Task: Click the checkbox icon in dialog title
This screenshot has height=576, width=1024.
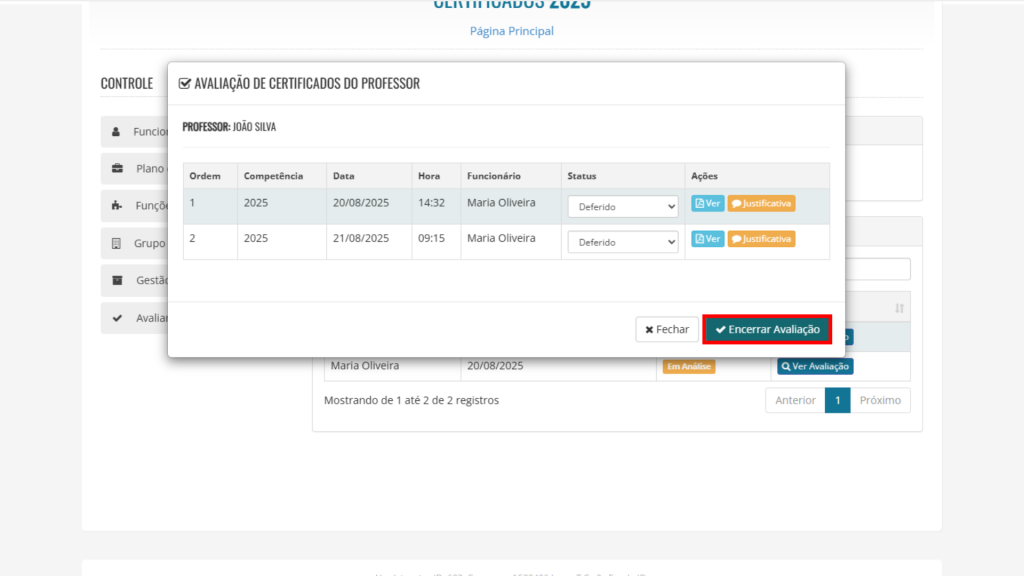Action: pos(185,83)
